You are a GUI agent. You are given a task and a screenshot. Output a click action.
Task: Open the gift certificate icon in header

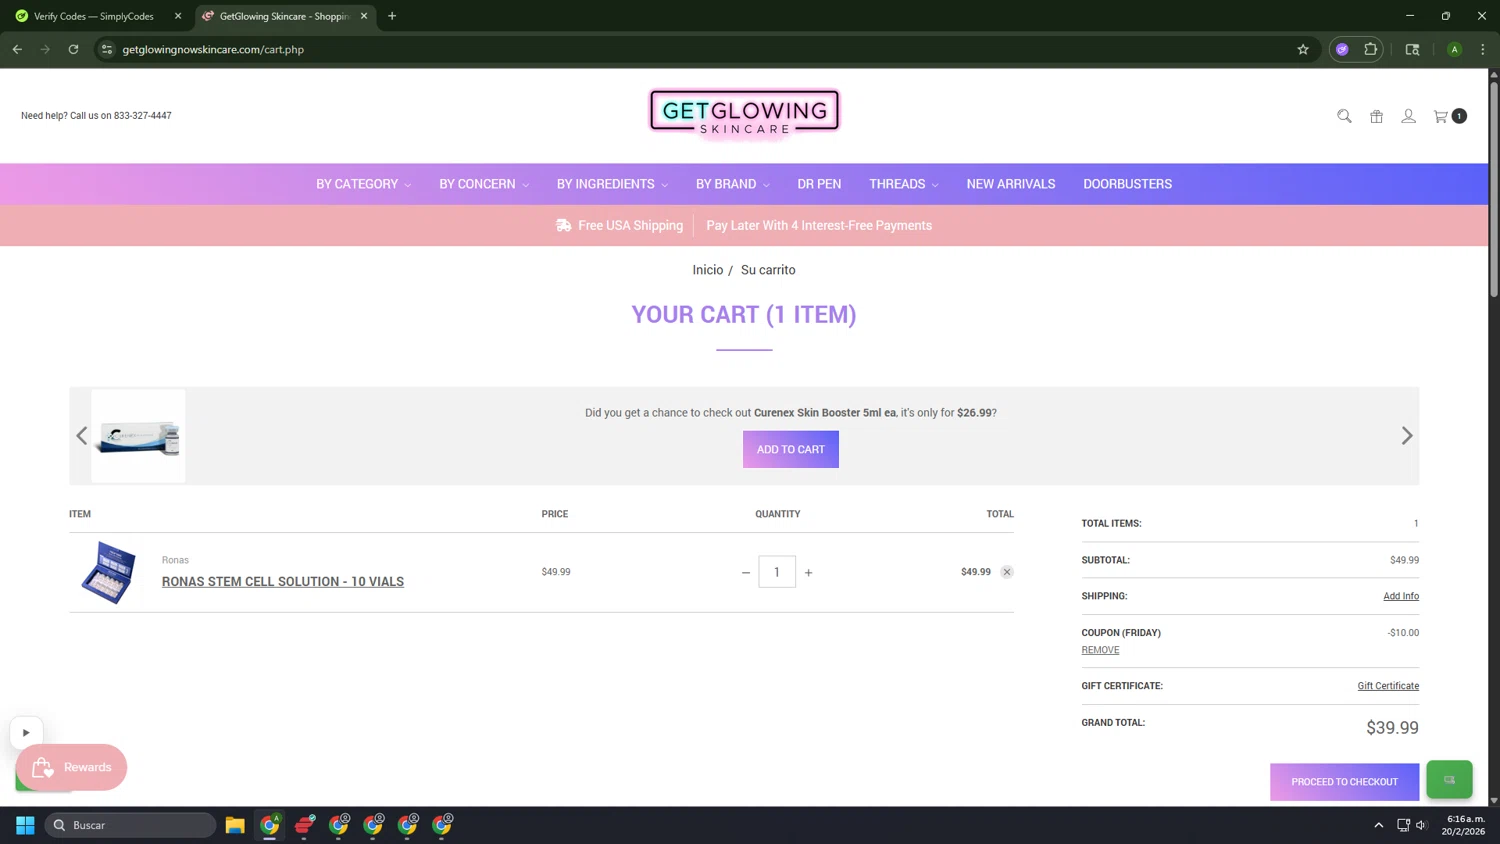[1376, 116]
